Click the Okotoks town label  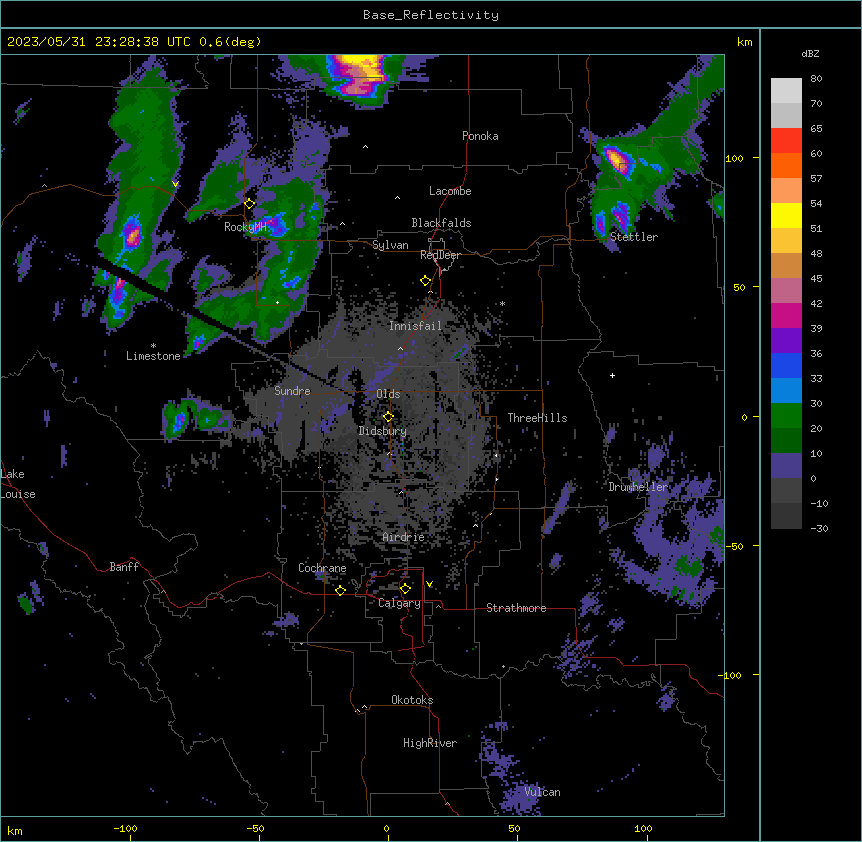(412, 700)
